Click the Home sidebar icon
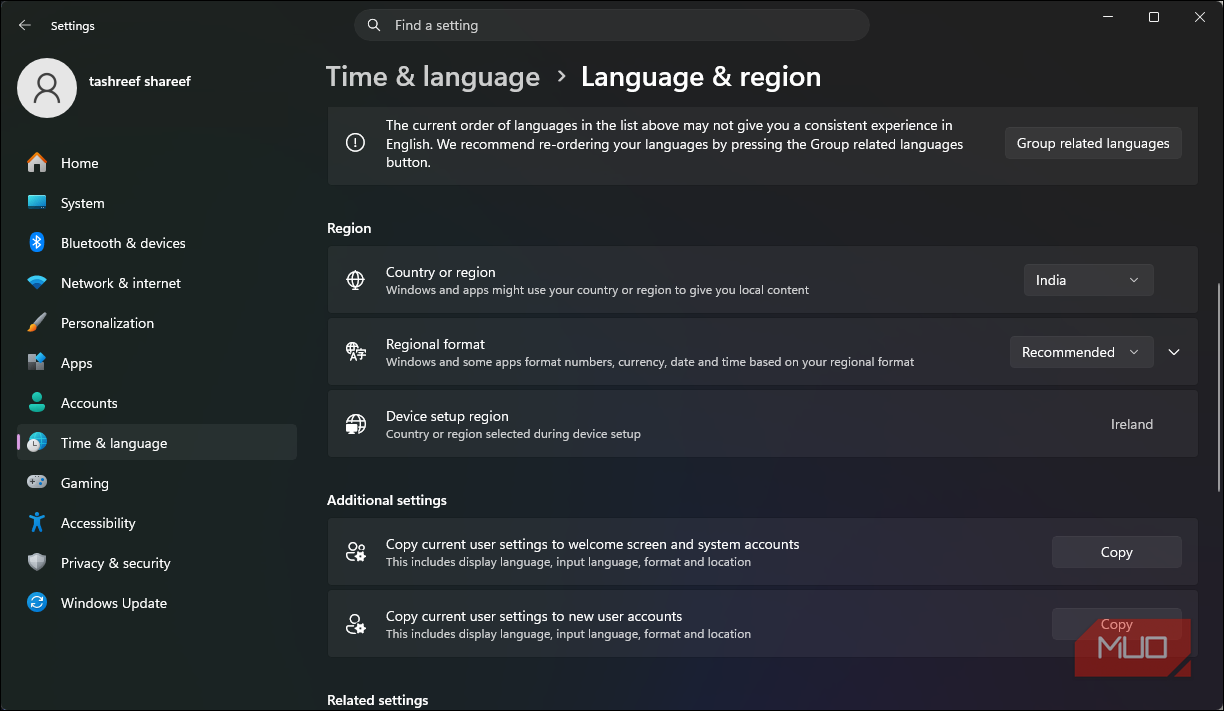1224x711 pixels. pyautogui.click(x=37, y=163)
